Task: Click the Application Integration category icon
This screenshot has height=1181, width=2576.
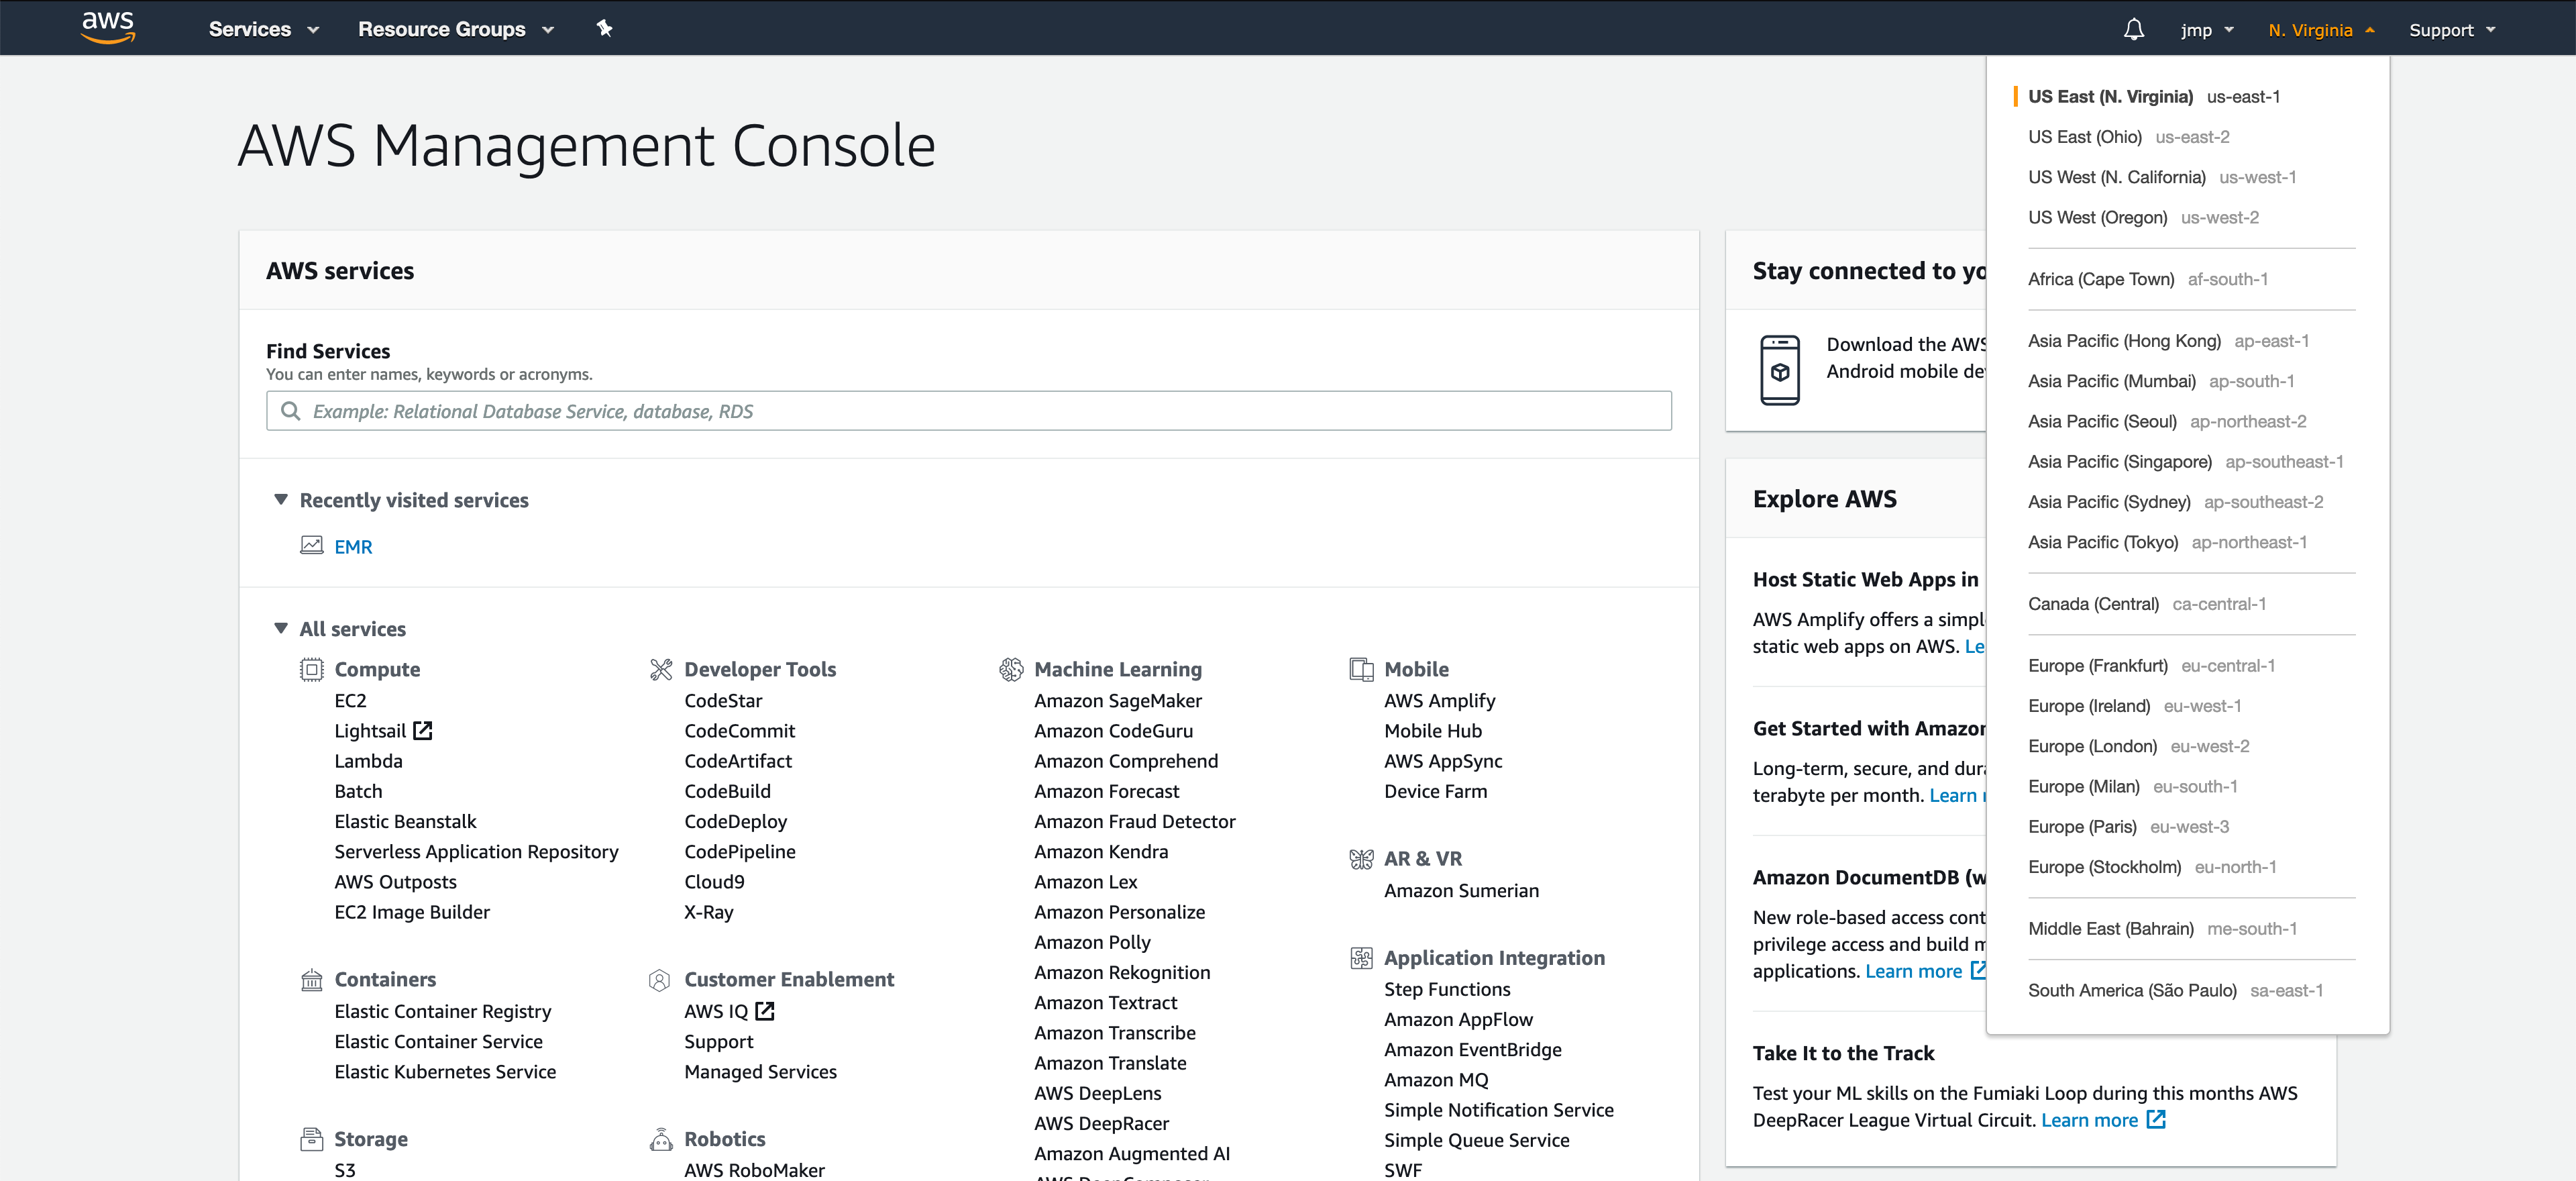Action: pyautogui.click(x=1361, y=958)
